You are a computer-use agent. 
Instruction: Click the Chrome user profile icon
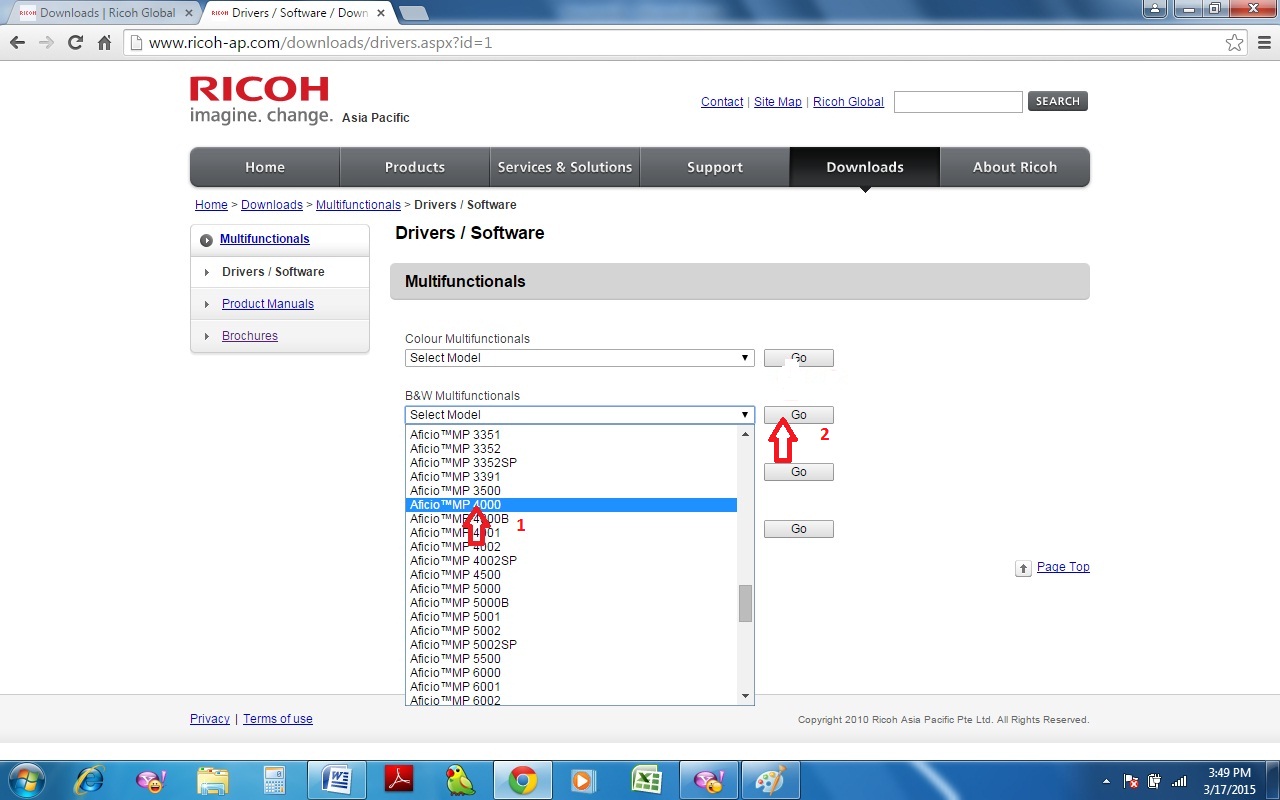[x=1156, y=8]
